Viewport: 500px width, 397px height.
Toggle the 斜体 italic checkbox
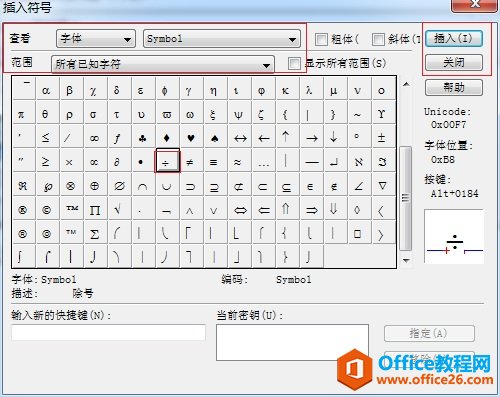(x=378, y=39)
